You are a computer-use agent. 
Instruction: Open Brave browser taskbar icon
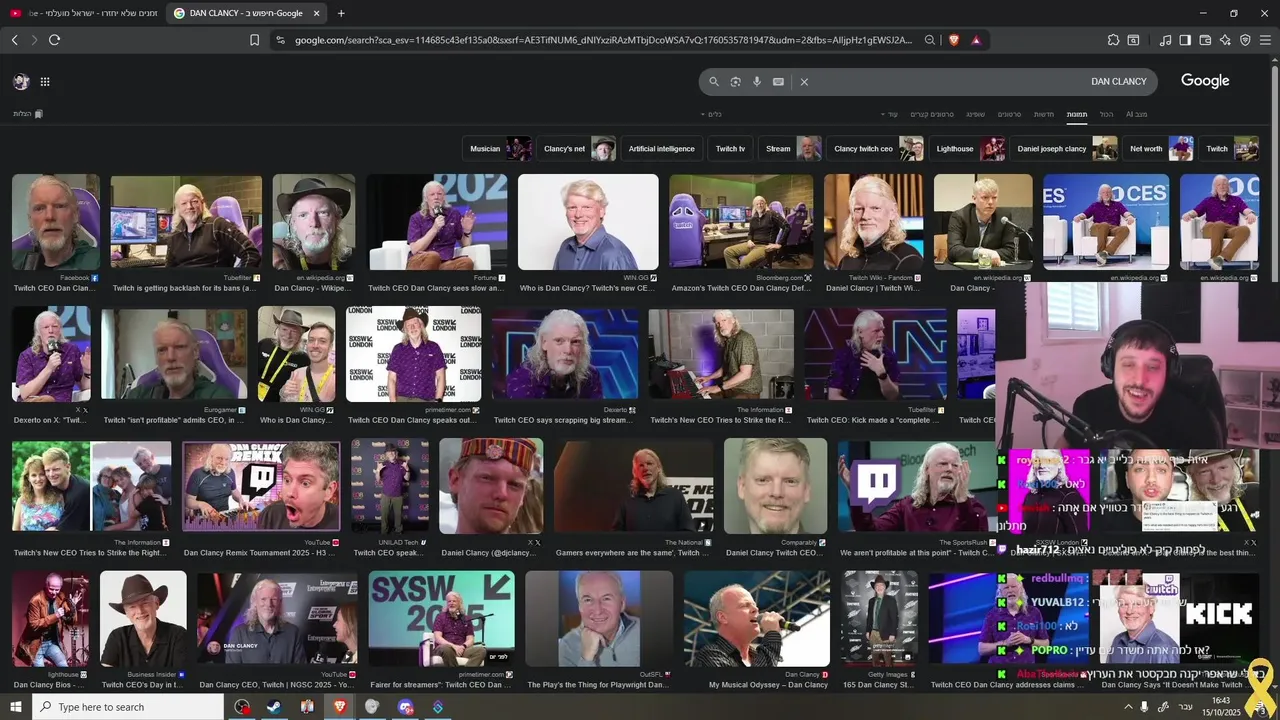(x=339, y=707)
